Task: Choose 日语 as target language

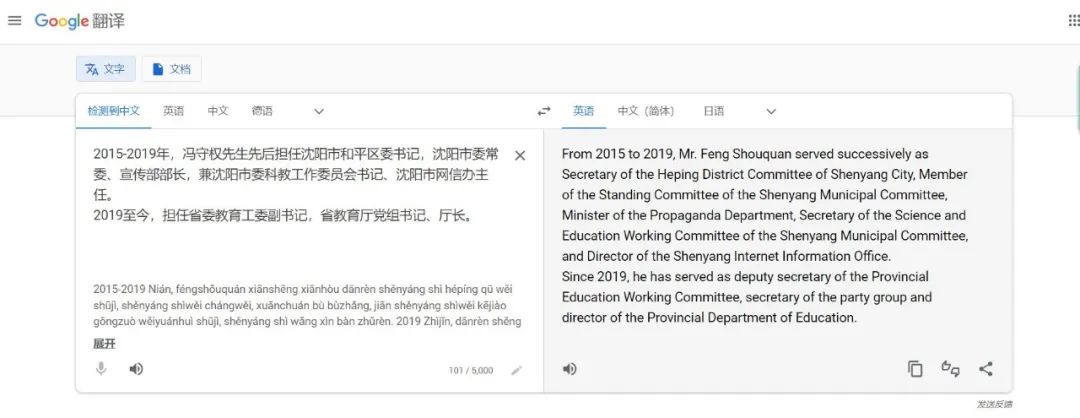Action: [714, 111]
